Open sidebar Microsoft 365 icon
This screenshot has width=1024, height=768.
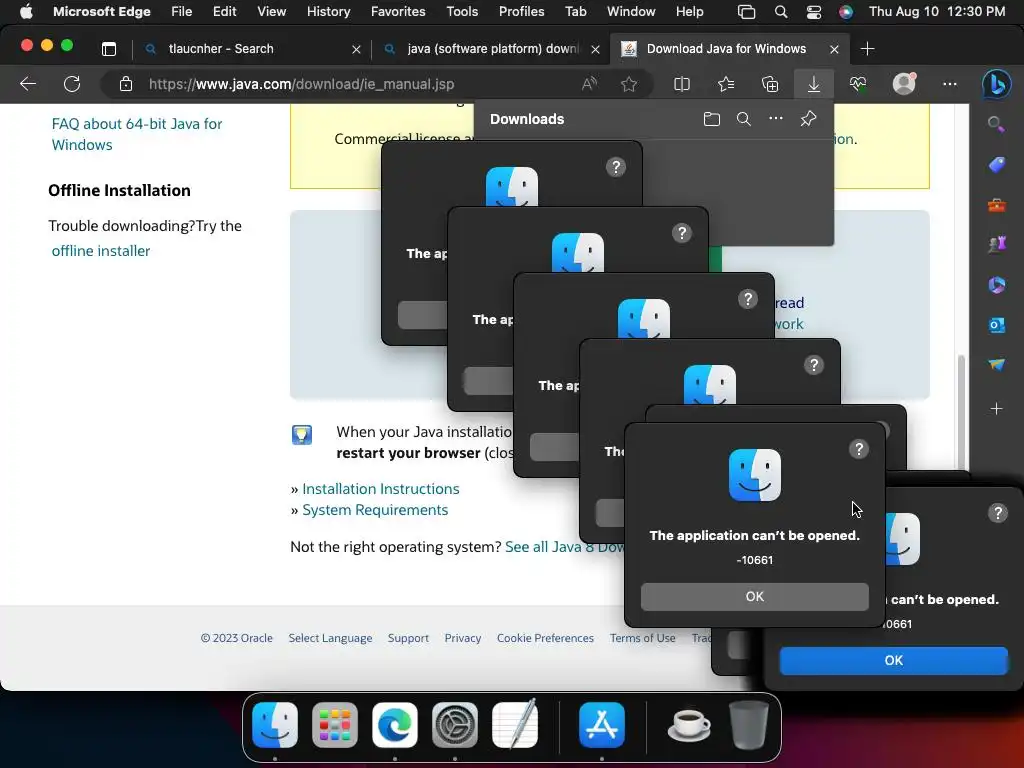click(997, 285)
